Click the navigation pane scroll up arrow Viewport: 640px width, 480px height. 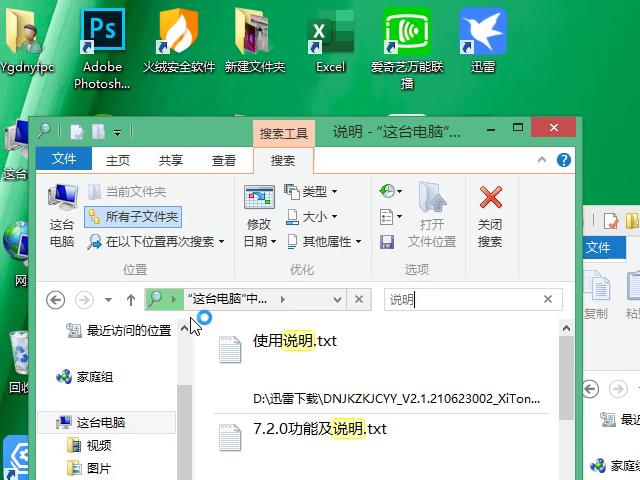point(184,328)
